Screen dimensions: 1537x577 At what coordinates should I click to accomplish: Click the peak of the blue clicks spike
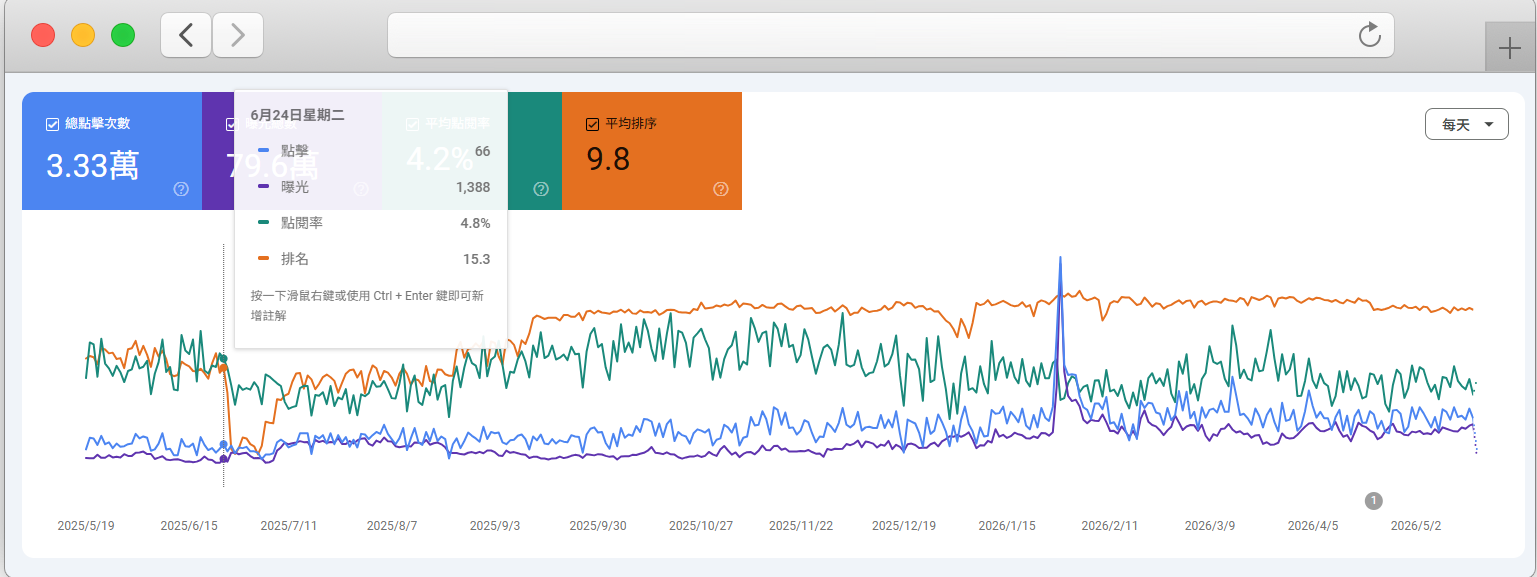[x=1060, y=259]
